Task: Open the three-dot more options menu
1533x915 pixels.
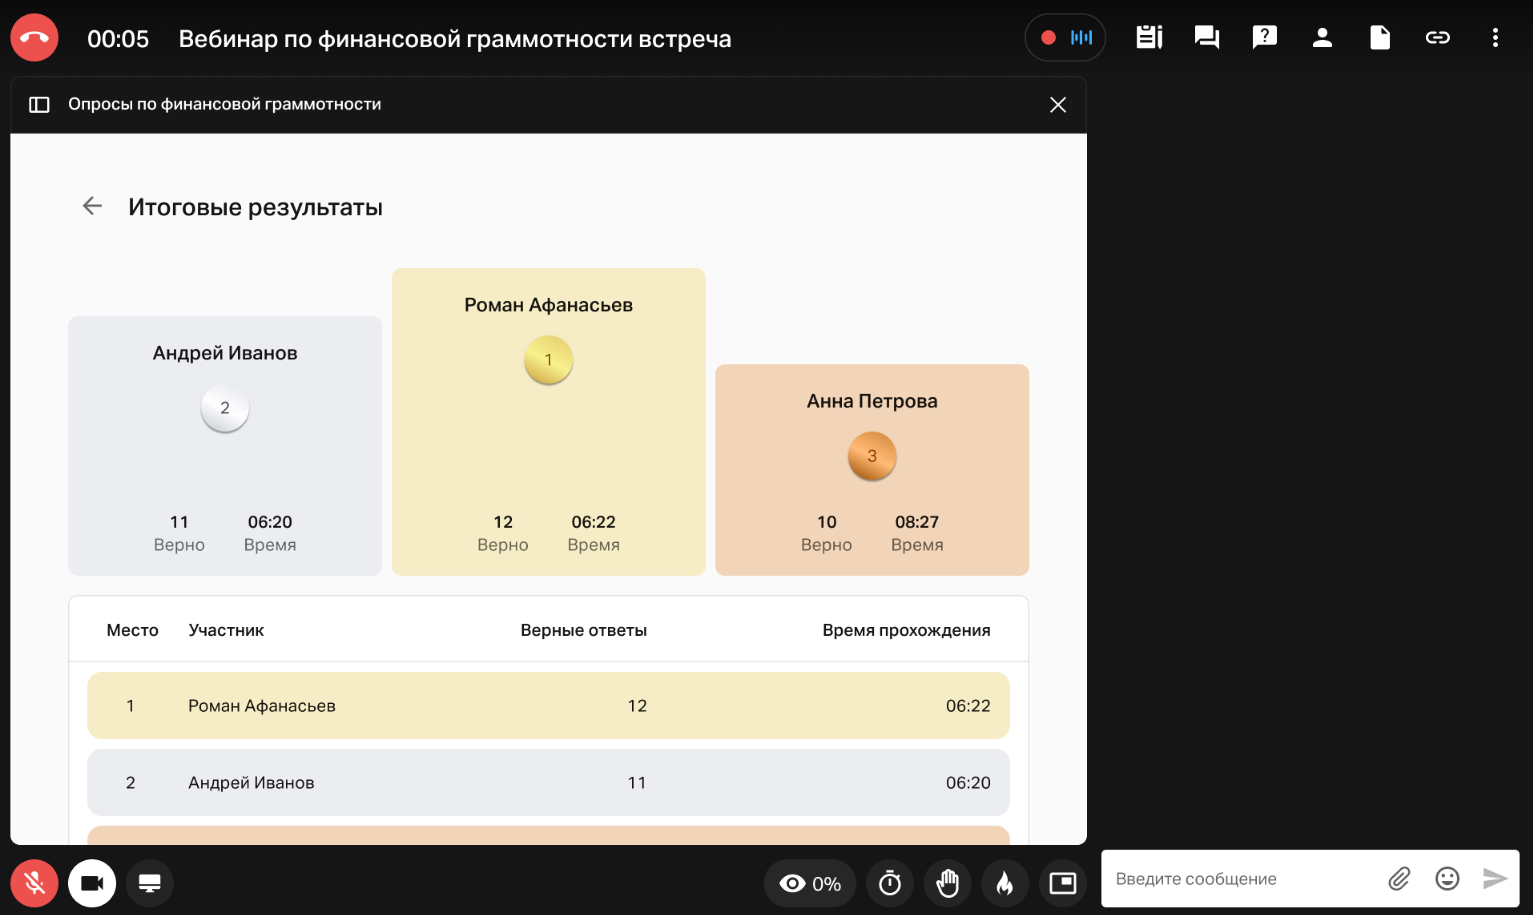Action: pyautogui.click(x=1495, y=38)
